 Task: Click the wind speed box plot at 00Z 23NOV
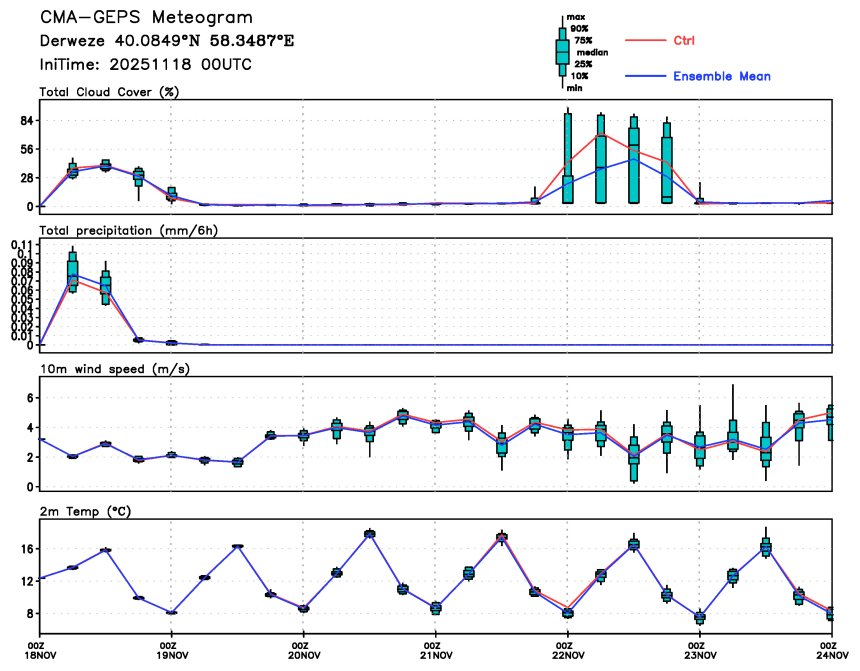[x=700, y=437]
